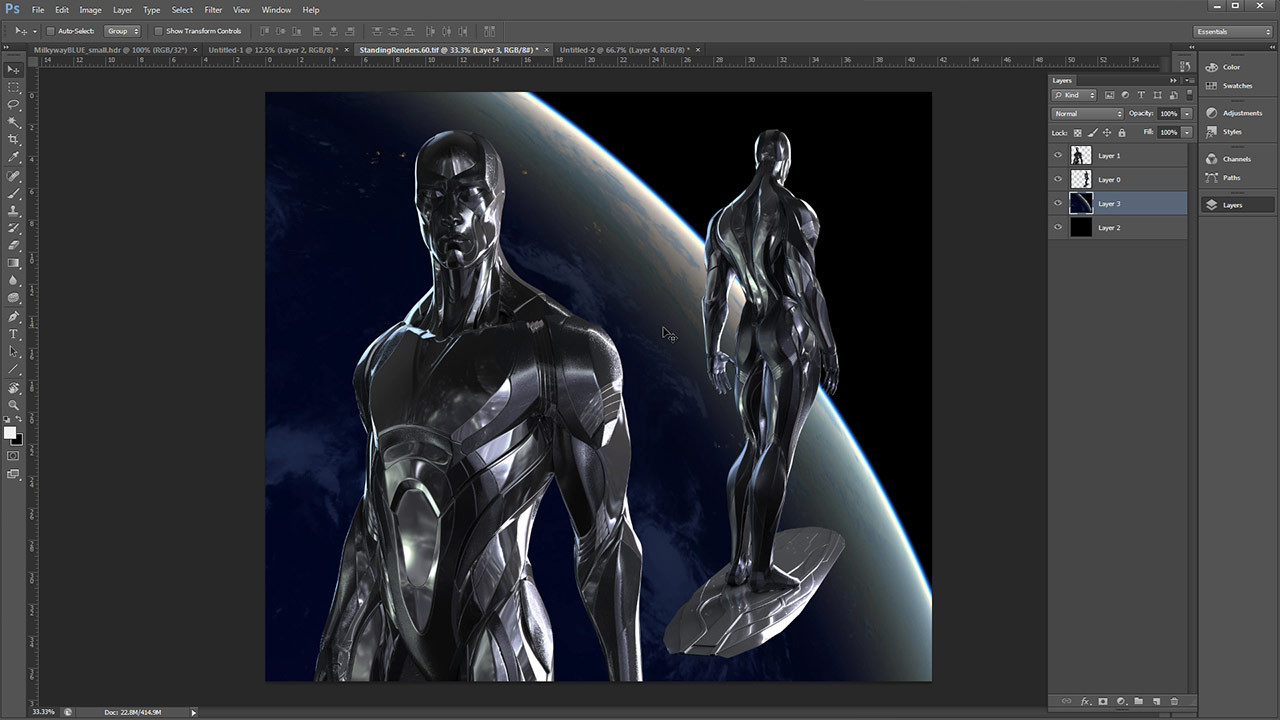Select the Lasso tool

pyautogui.click(x=14, y=104)
